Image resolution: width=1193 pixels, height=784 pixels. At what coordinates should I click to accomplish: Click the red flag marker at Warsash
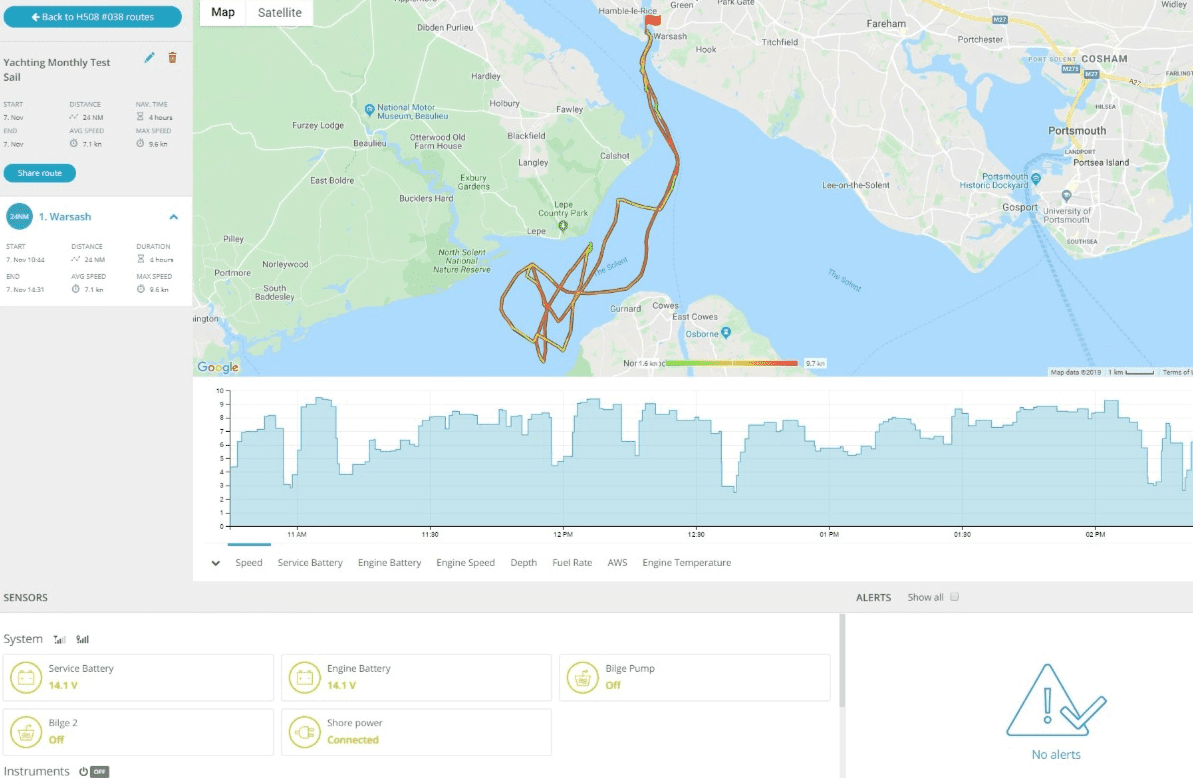click(x=653, y=21)
